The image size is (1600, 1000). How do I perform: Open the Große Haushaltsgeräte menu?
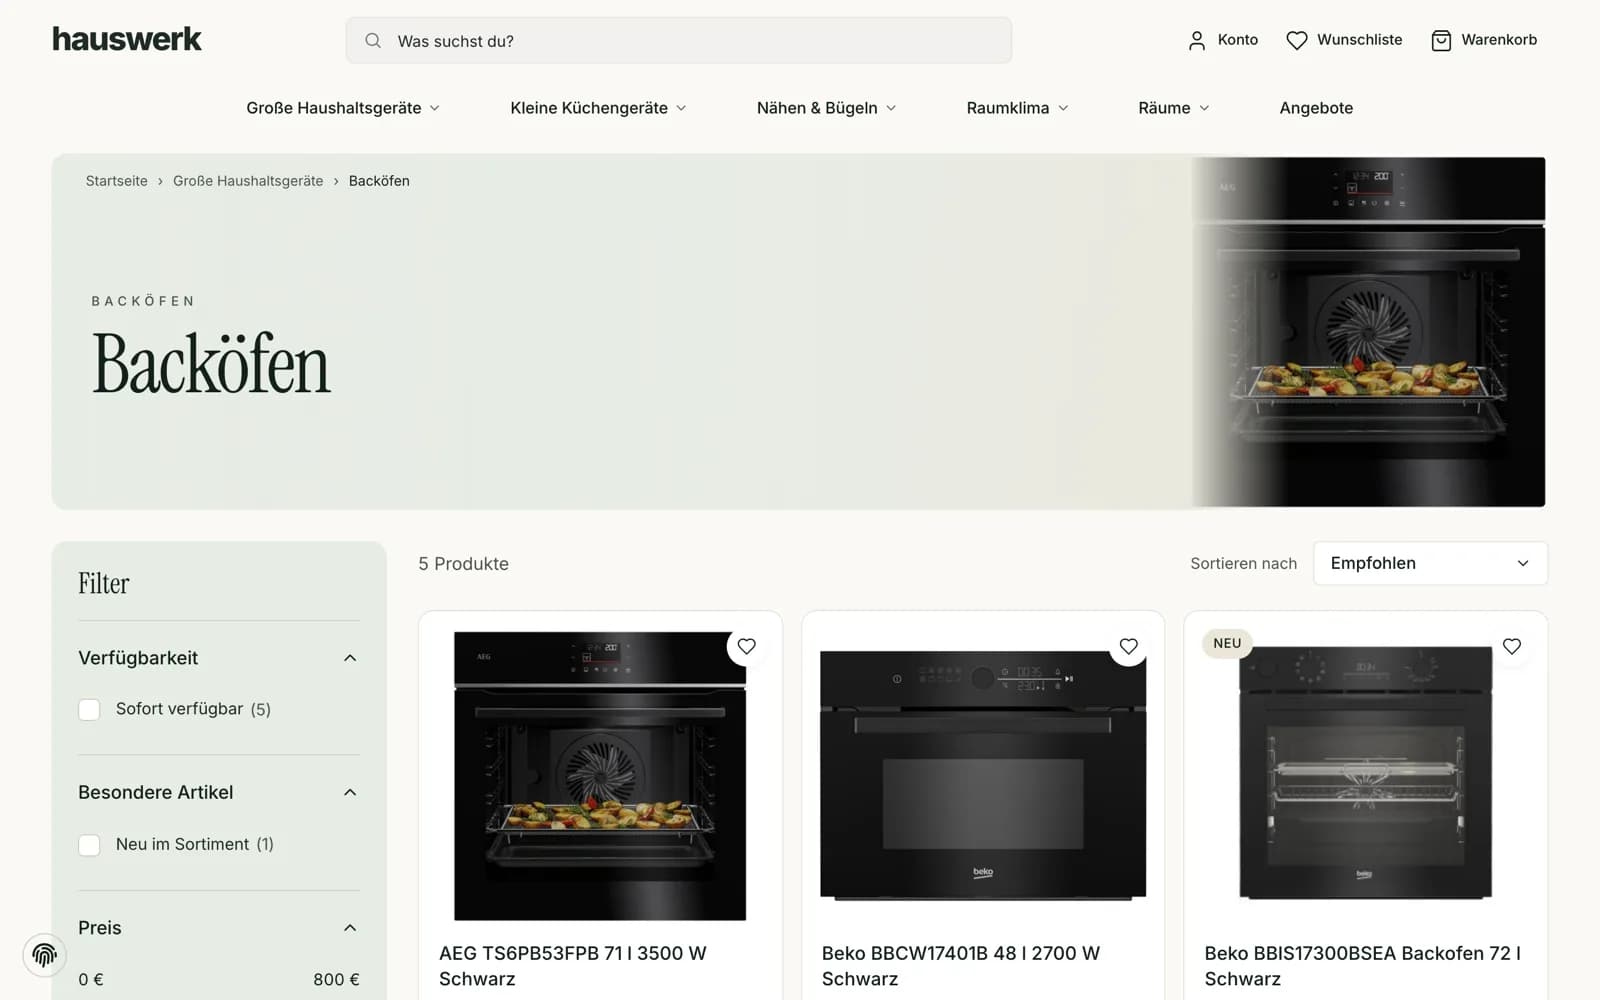343,108
